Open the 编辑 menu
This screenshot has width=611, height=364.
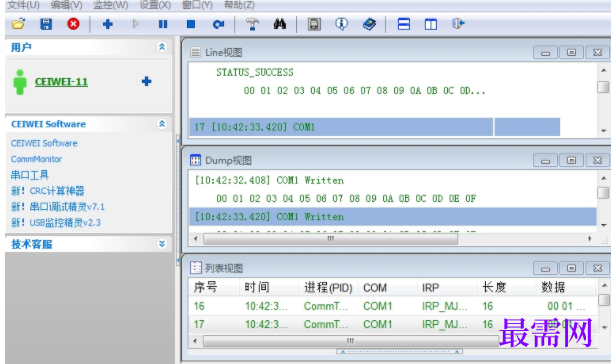[x=66, y=5]
